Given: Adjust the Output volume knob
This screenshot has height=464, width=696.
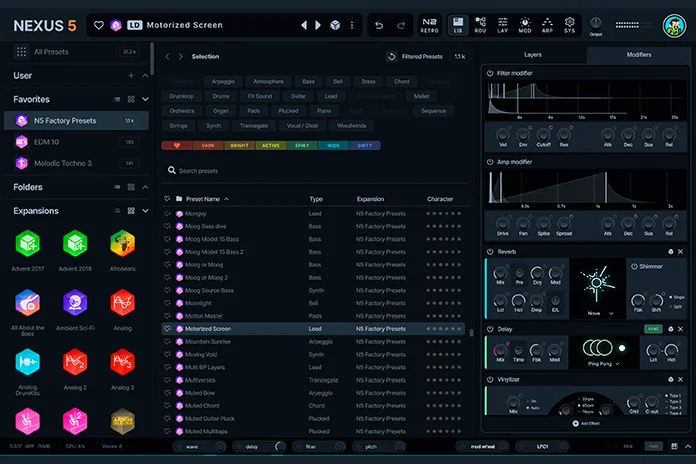Looking at the screenshot, I should pos(596,22).
